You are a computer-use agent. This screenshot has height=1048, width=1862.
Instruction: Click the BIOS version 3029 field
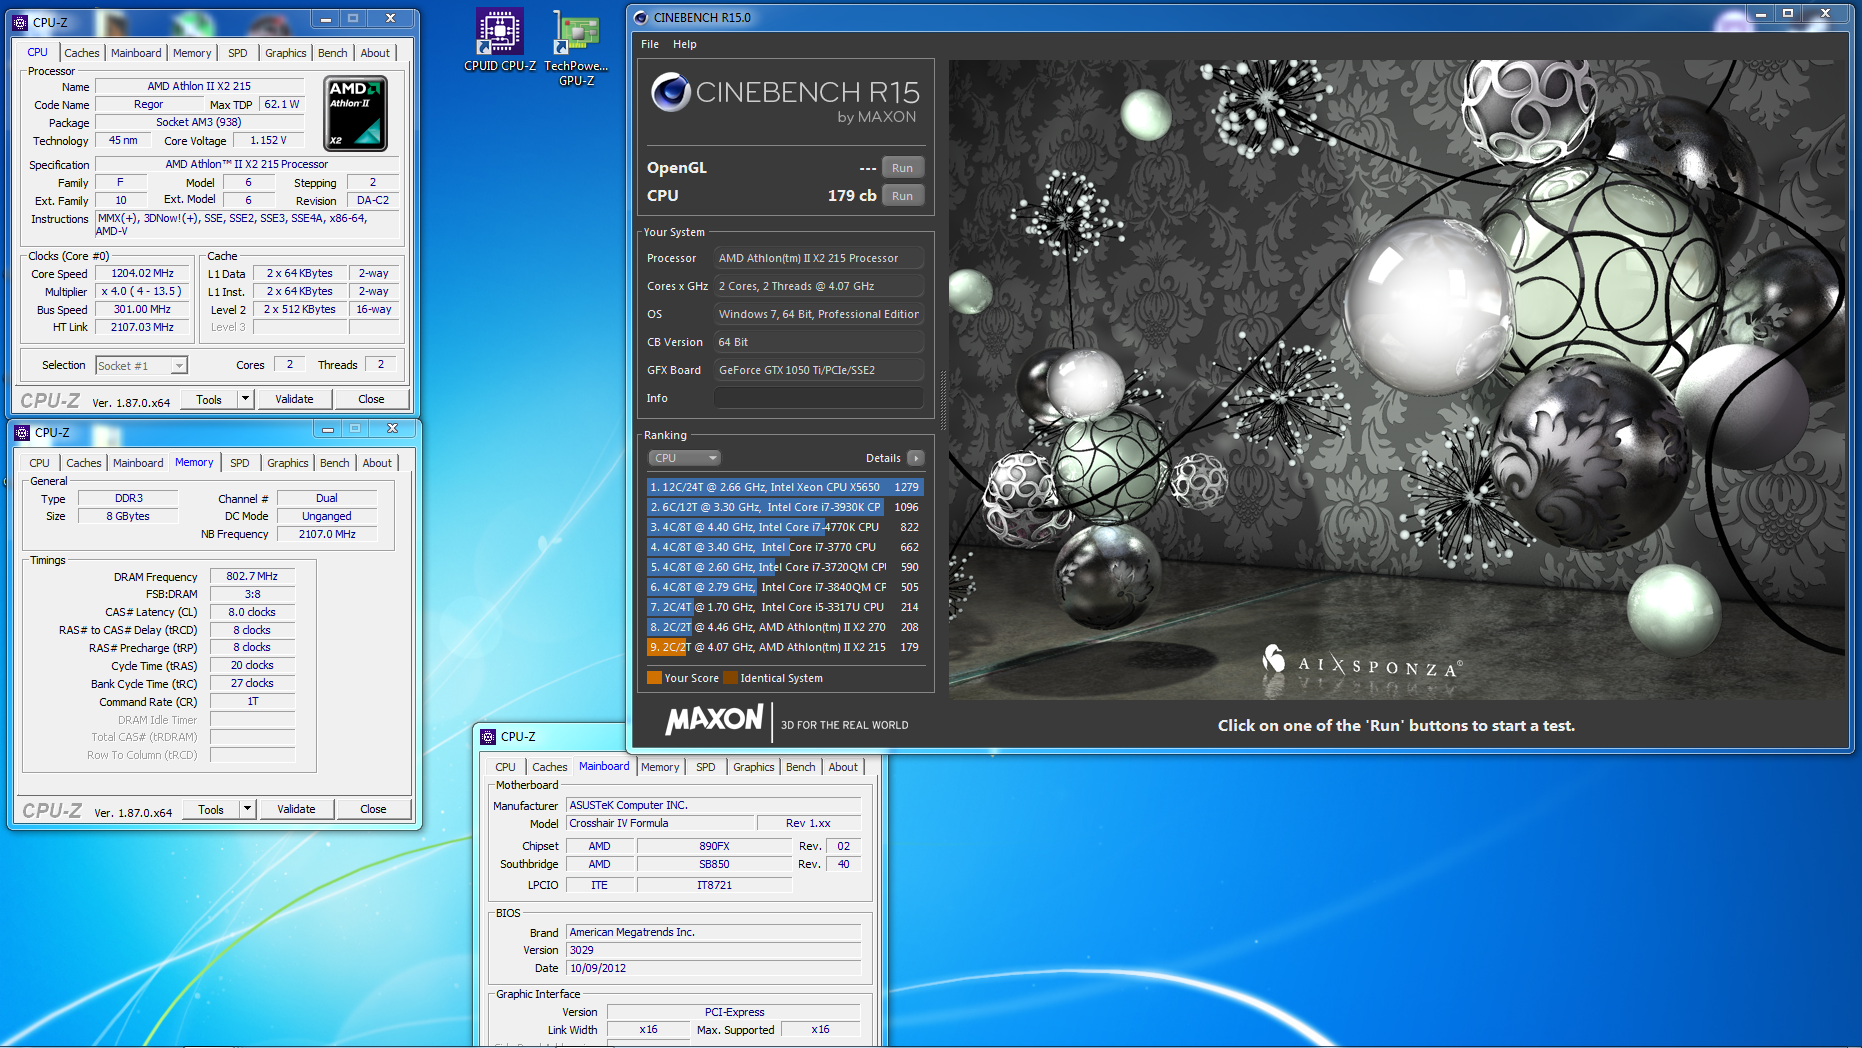[x=713, y=950]
